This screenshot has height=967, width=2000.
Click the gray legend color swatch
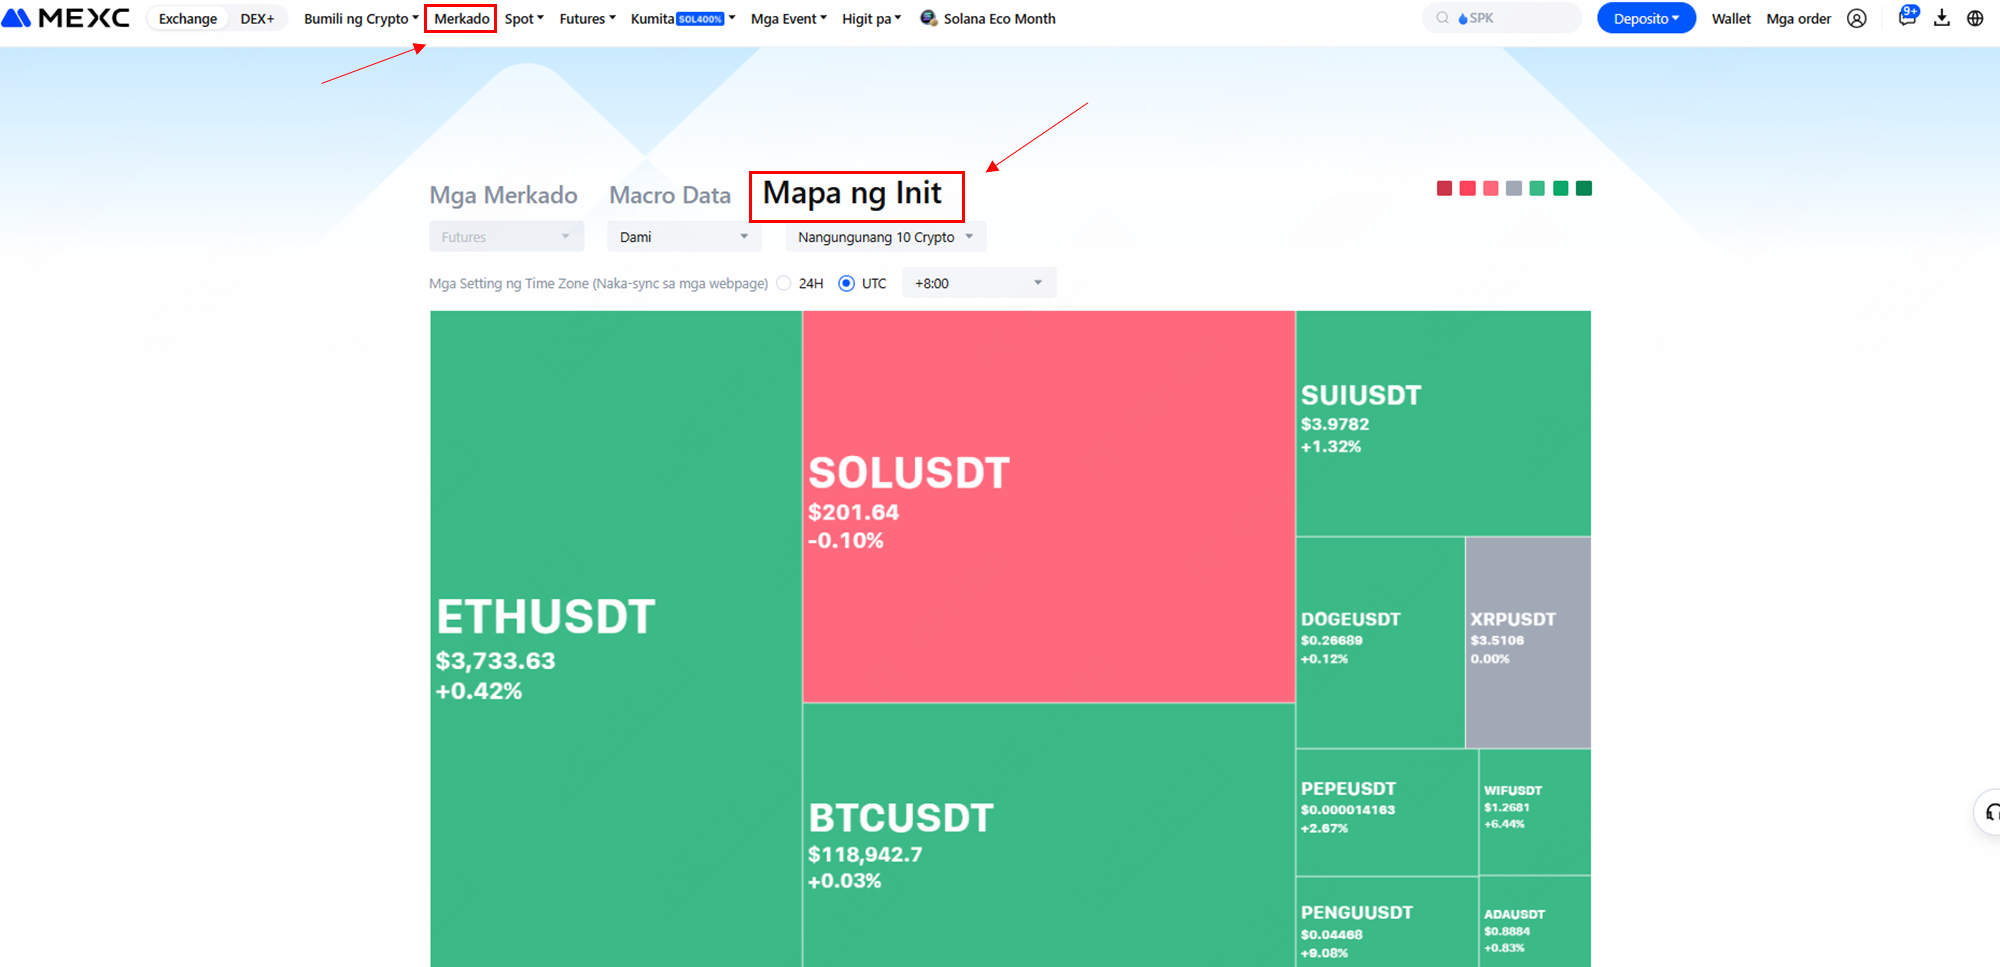pos(1514,188)
